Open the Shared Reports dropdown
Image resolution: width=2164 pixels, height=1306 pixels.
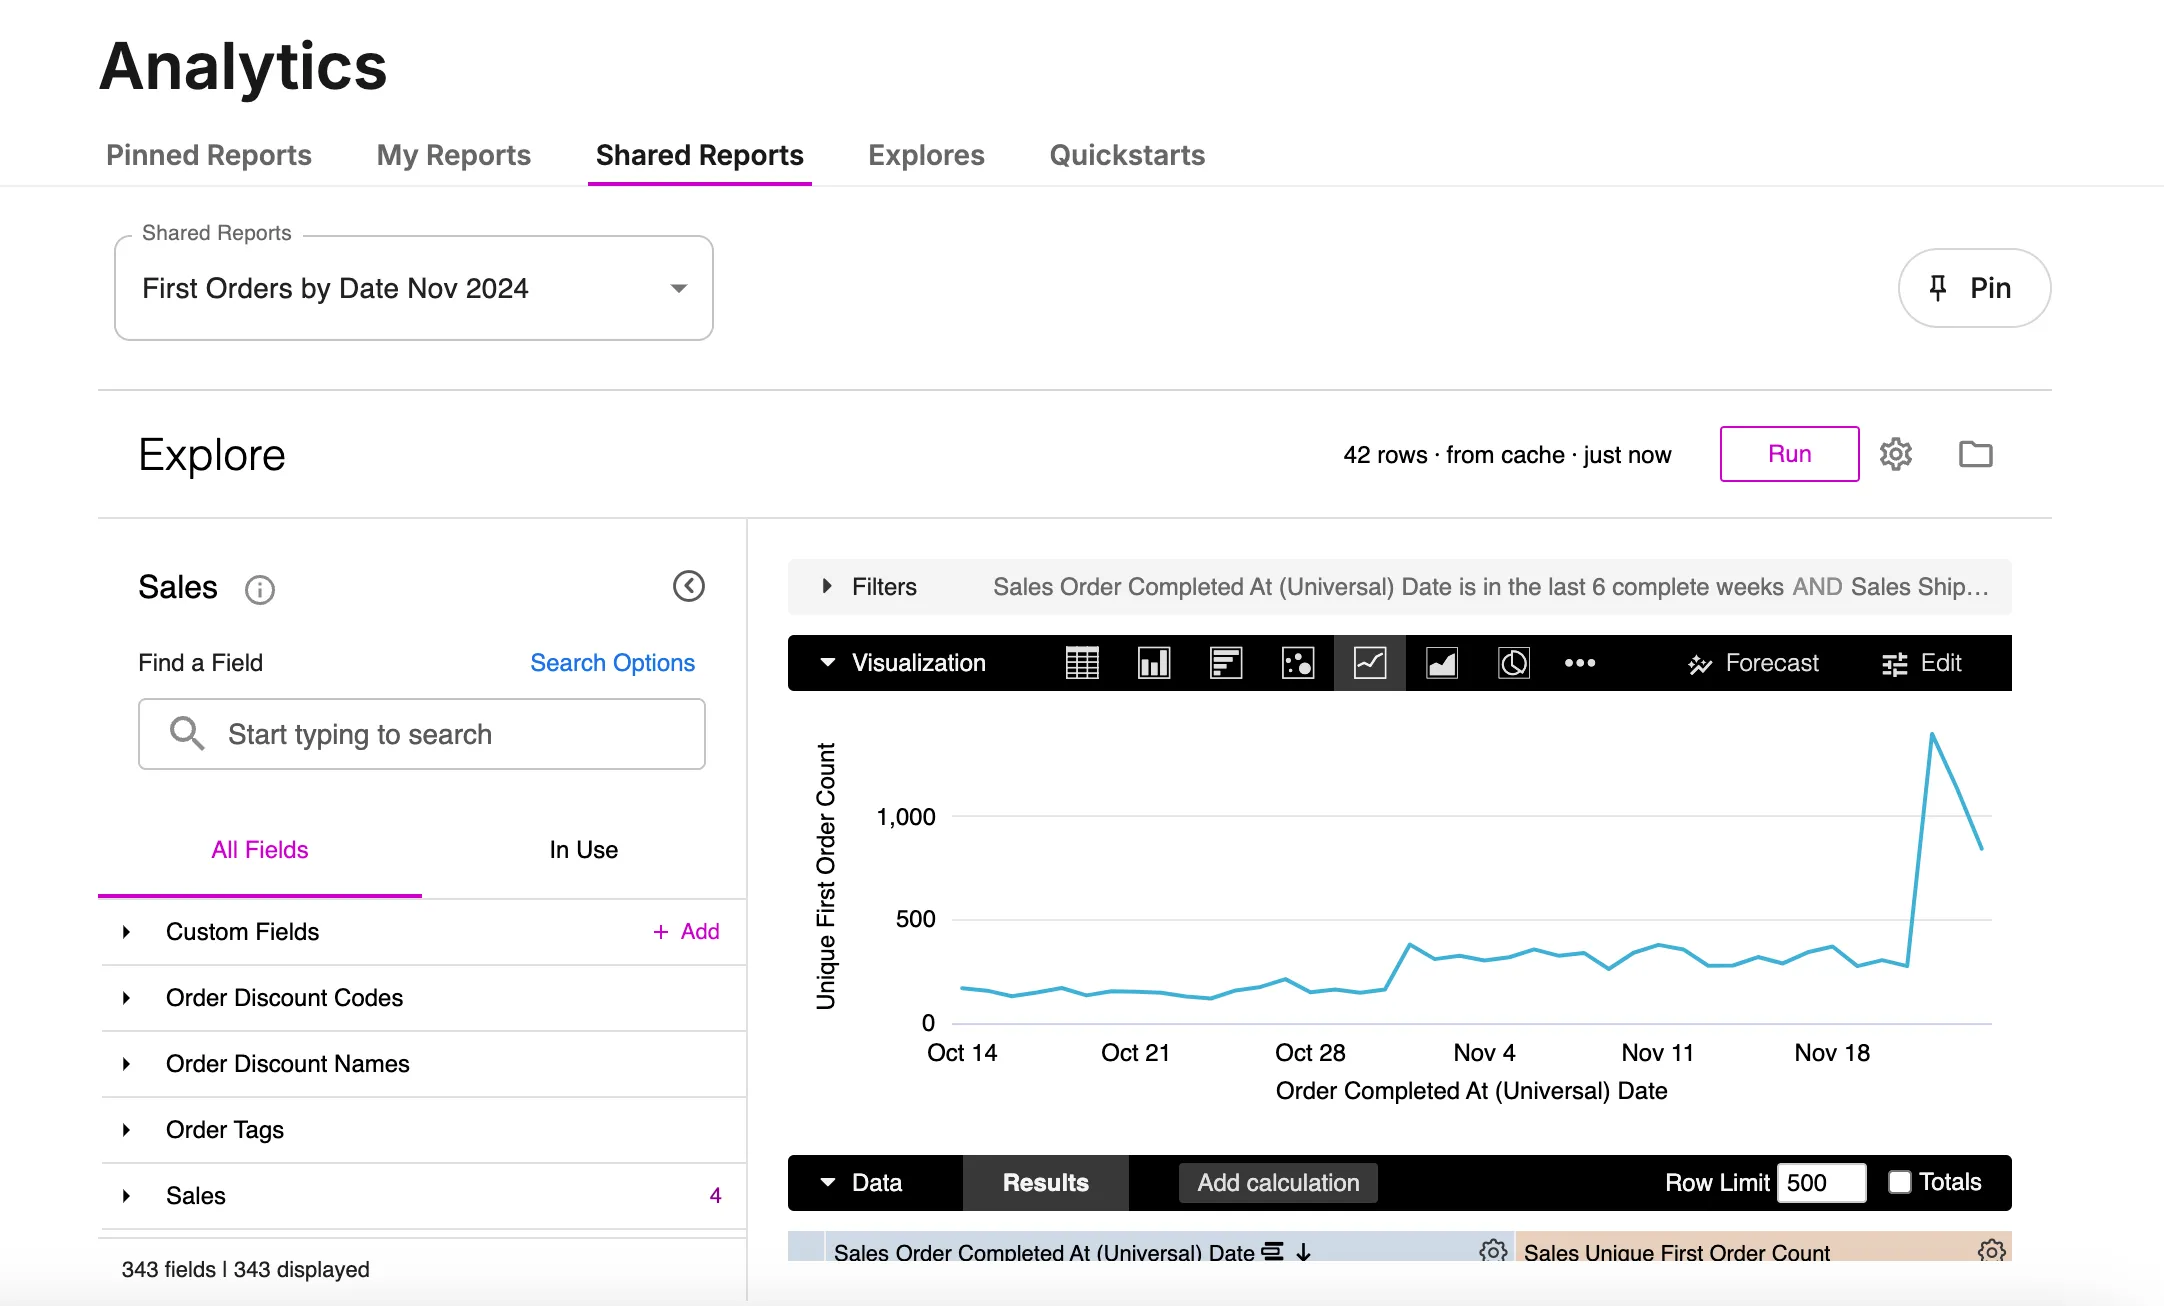[414, 288]
